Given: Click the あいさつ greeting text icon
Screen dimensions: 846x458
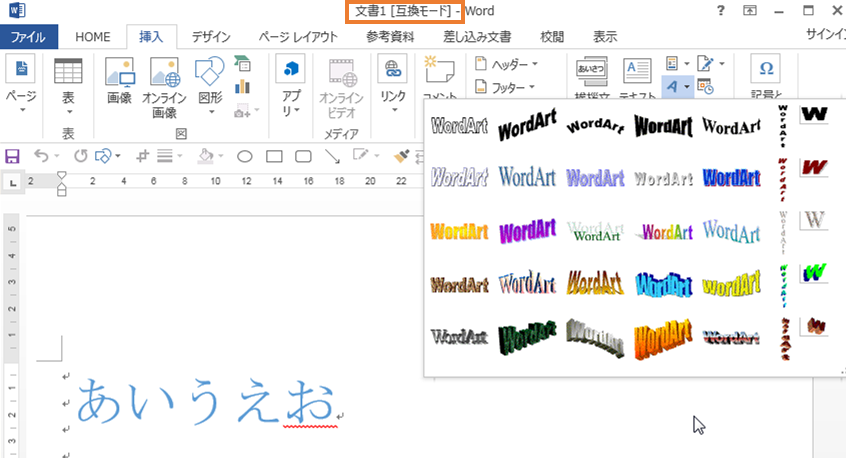Looking at the screenshot, I should pos(592,71).
